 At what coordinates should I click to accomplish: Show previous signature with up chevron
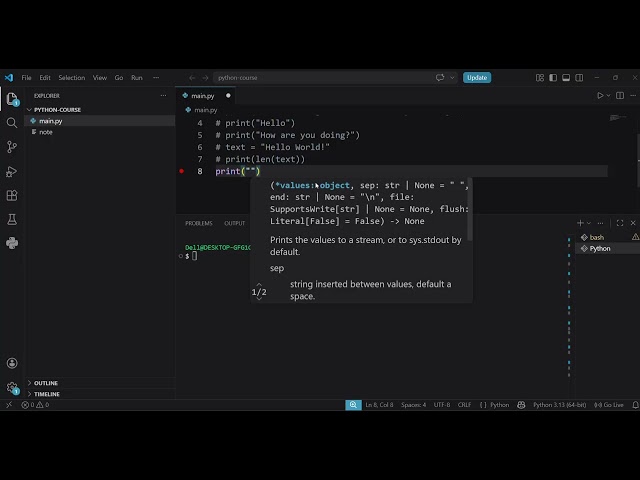click(x=259, y=284)
